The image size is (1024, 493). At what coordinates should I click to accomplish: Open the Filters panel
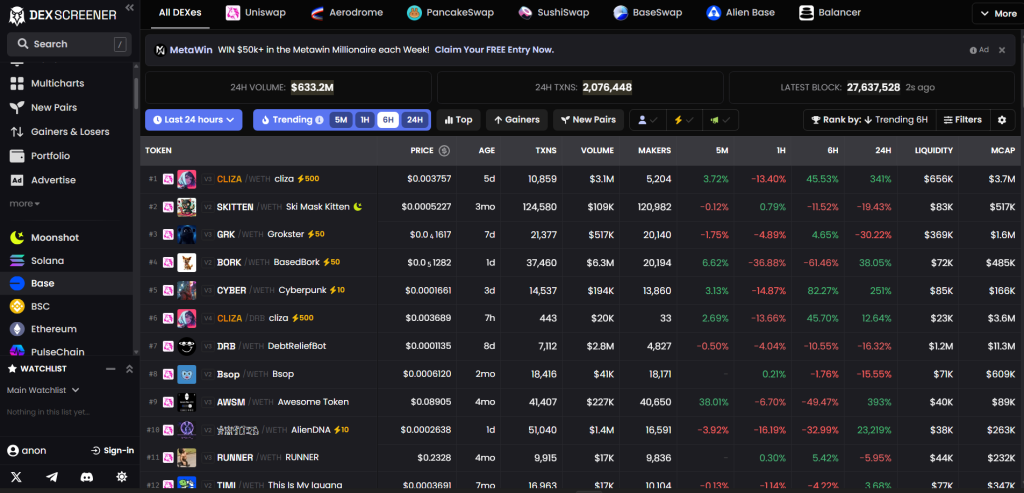(963, 120)
